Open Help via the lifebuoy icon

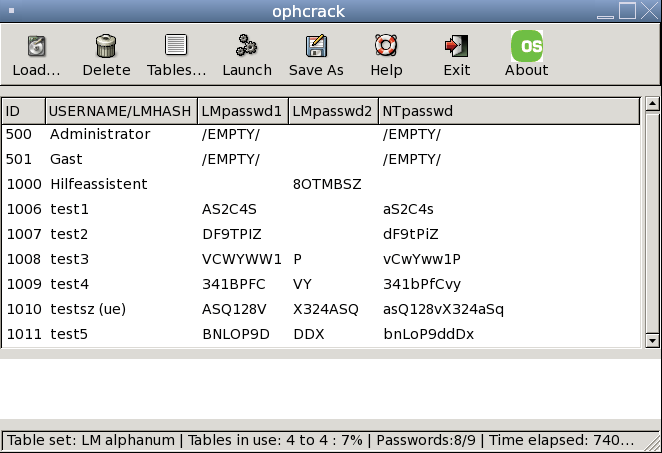click(386, 45)
